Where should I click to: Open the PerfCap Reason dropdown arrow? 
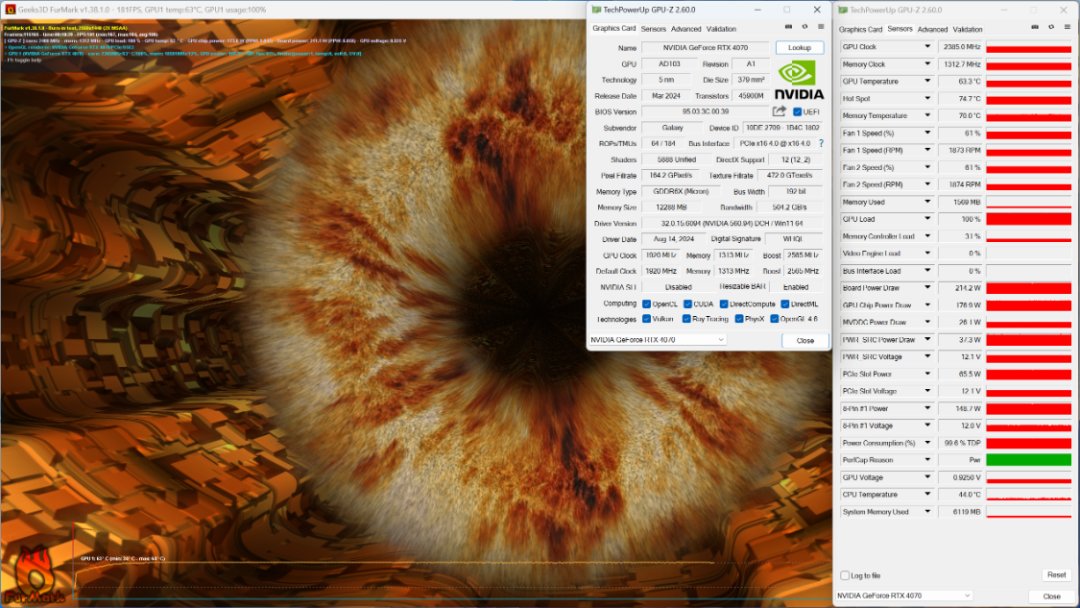click(927, 460)
